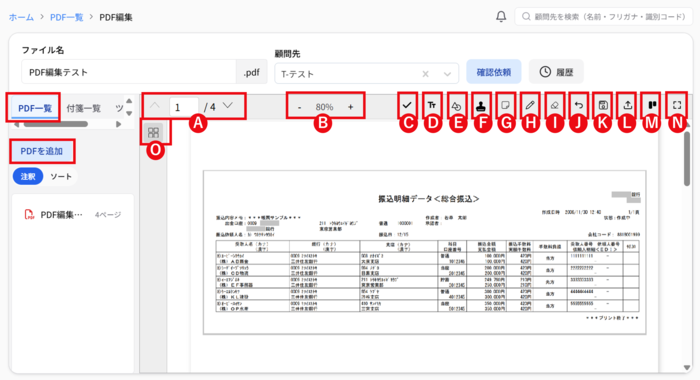Click the 確認依頼 button

[x=494, y=72]
